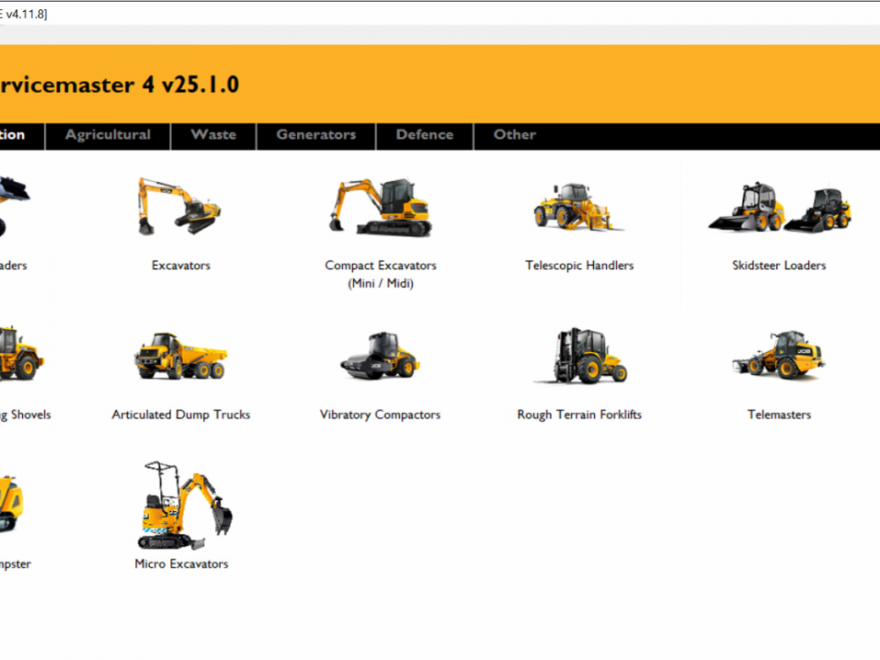Click the Vibratory Compactors label

pyautogui.click(x=380, y=415)
